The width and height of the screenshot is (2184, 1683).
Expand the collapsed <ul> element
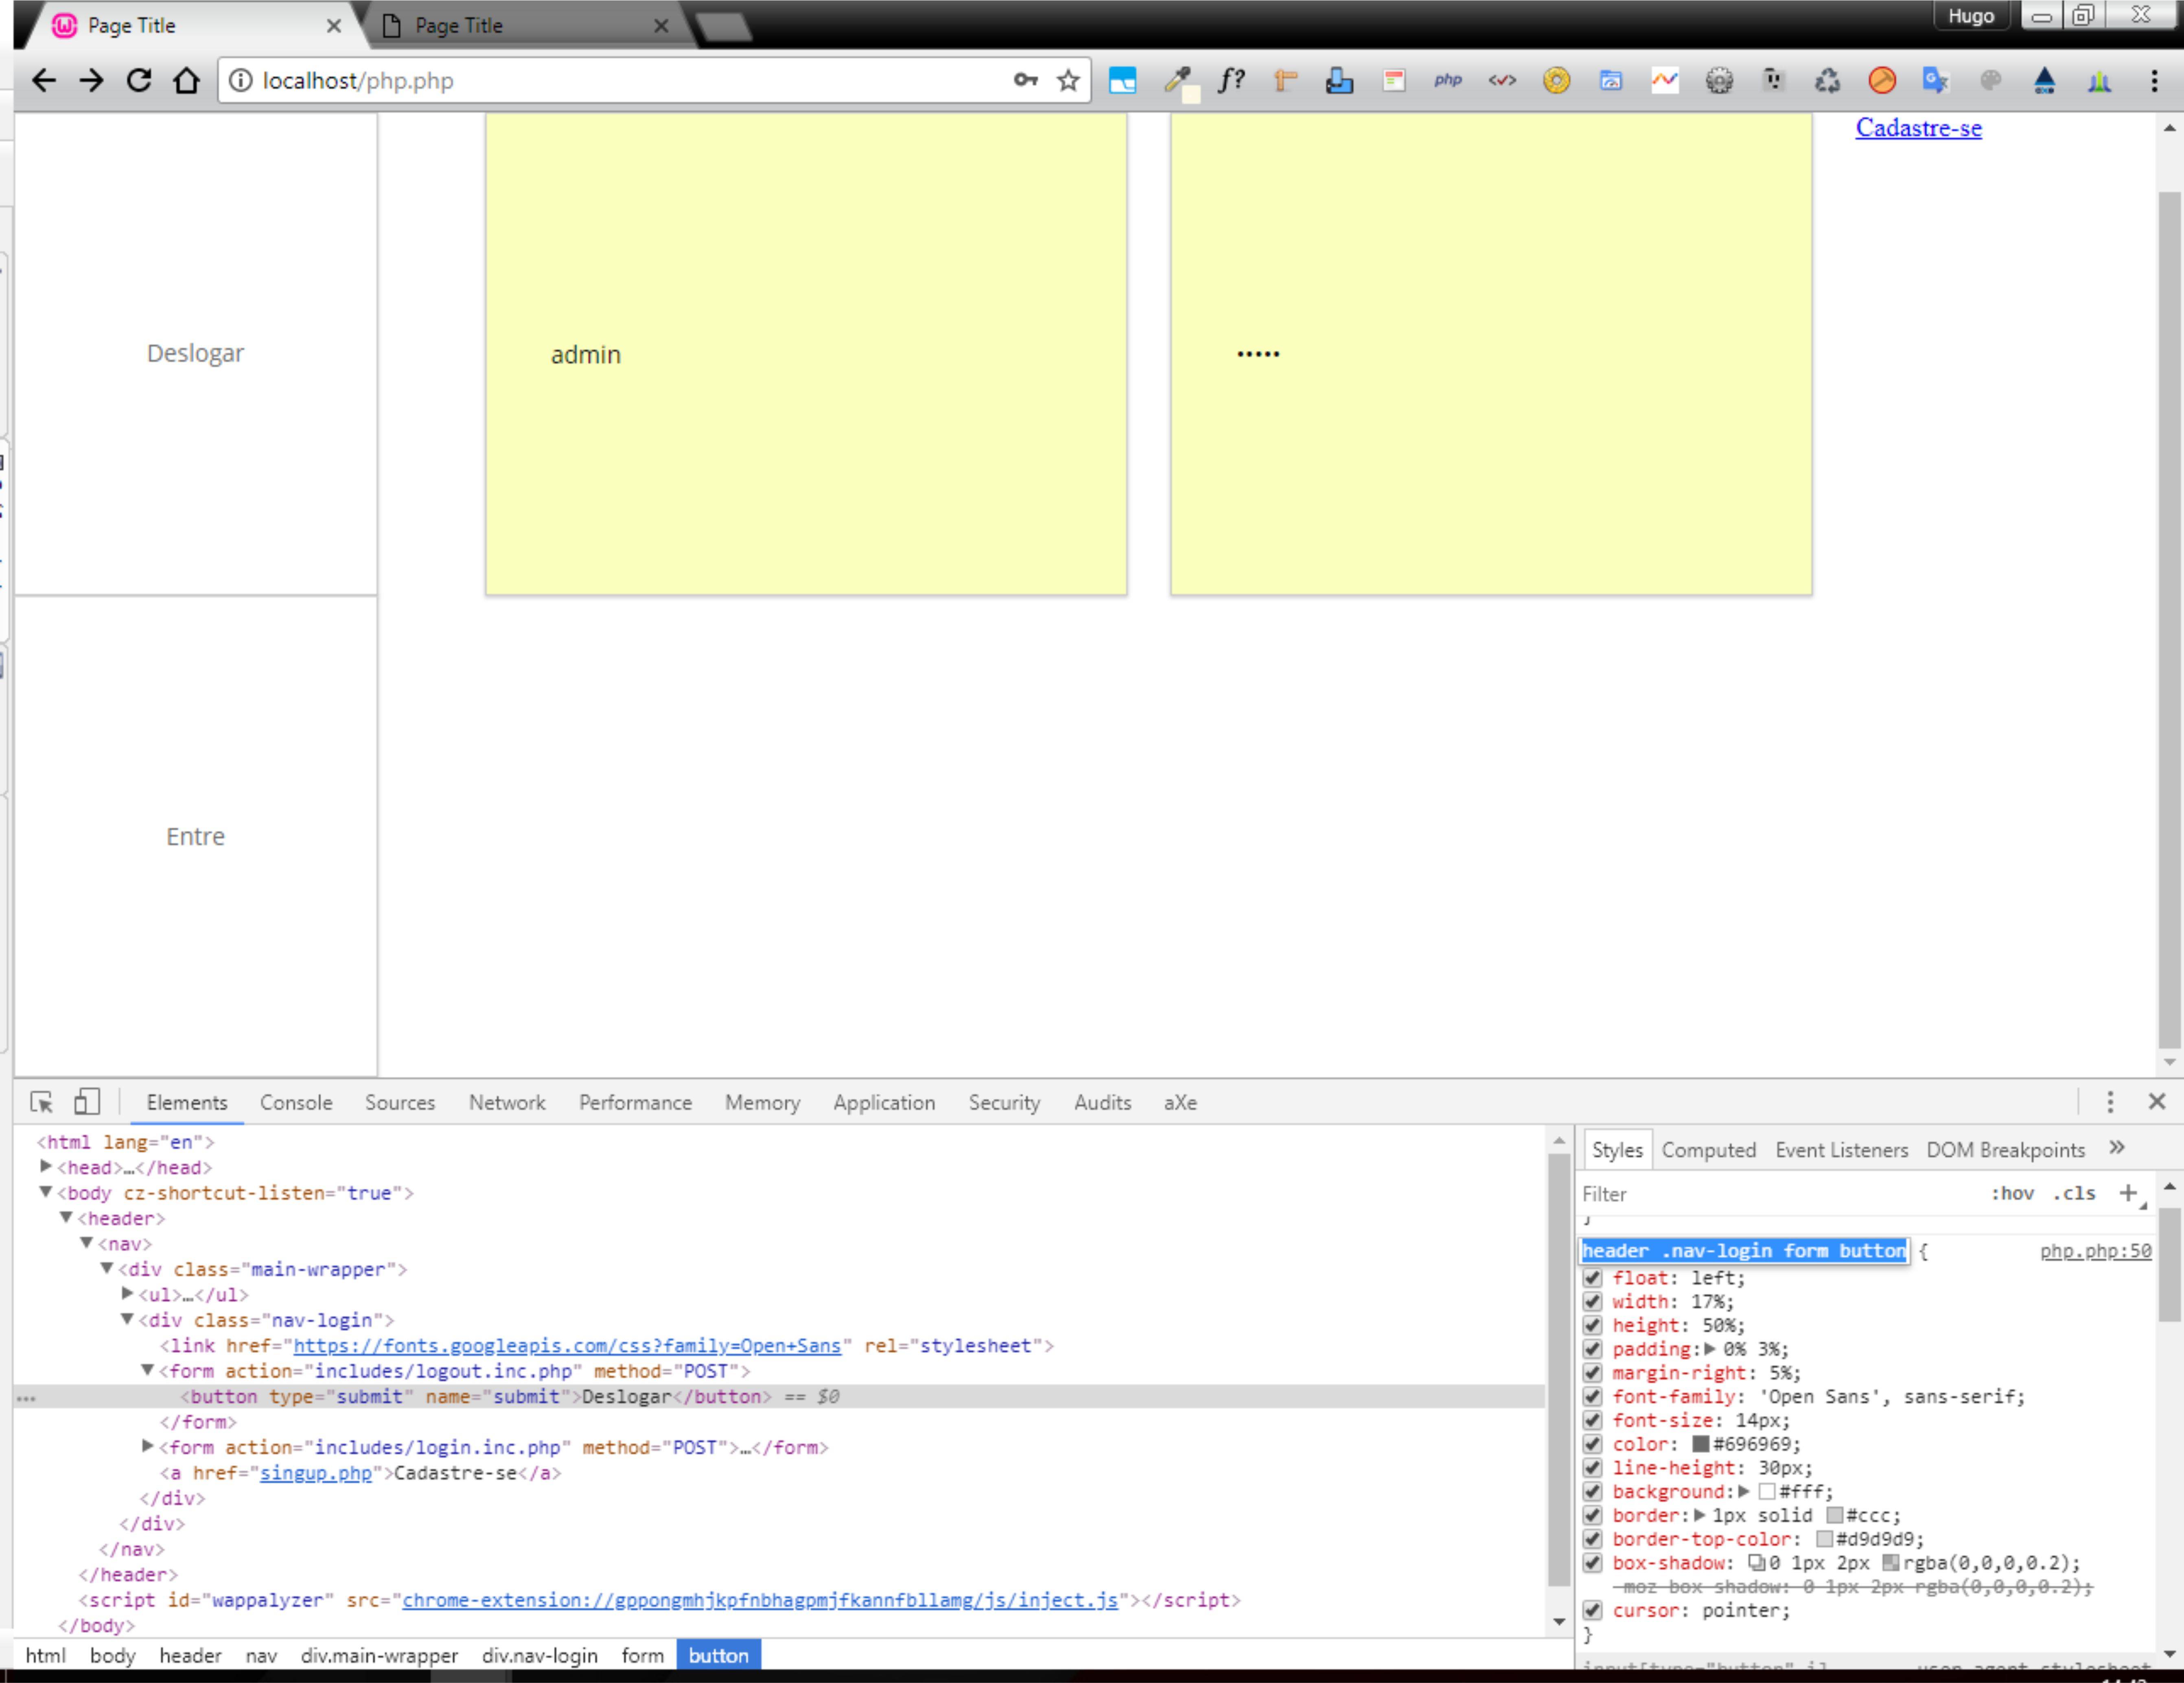point(127,1294)
